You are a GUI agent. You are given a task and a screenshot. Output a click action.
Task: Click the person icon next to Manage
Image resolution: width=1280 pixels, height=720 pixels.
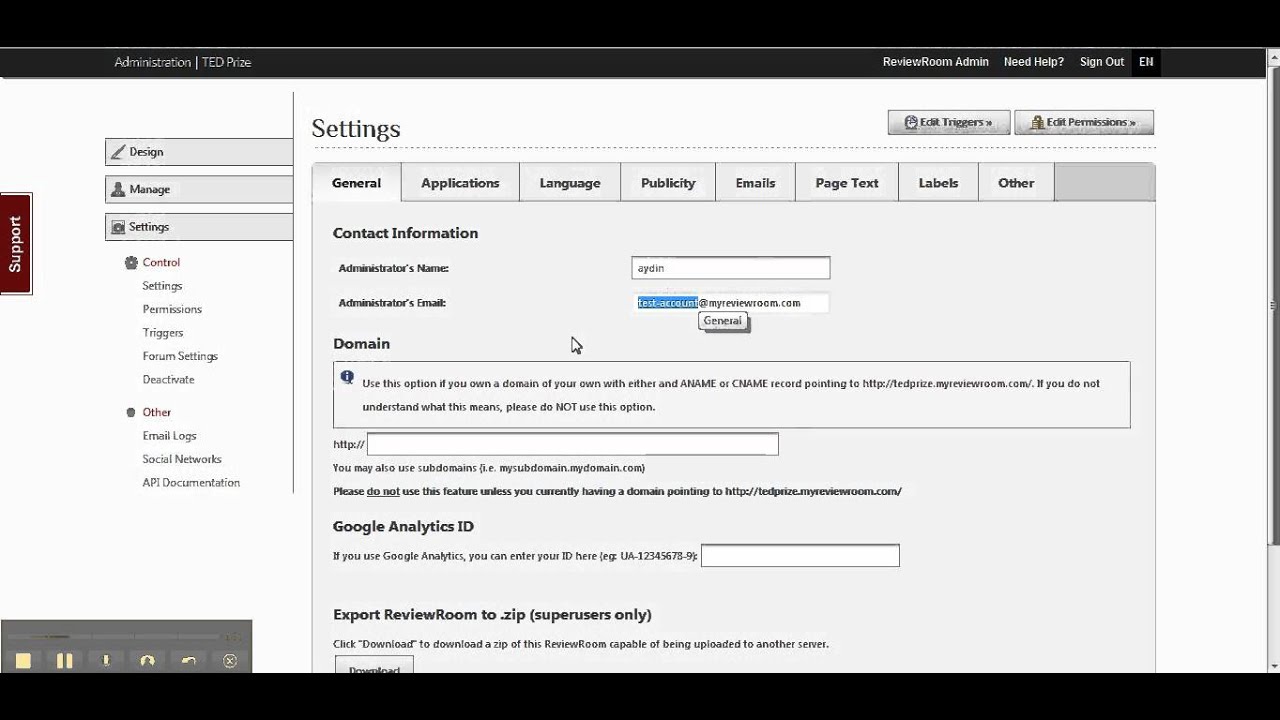(119, 189)
